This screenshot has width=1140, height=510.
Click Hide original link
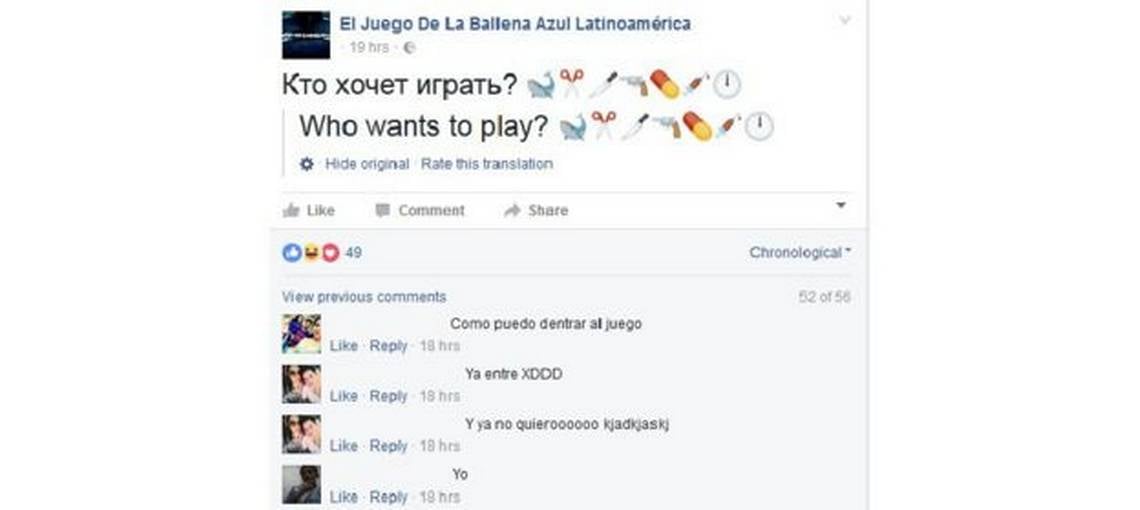pos(366,164)
